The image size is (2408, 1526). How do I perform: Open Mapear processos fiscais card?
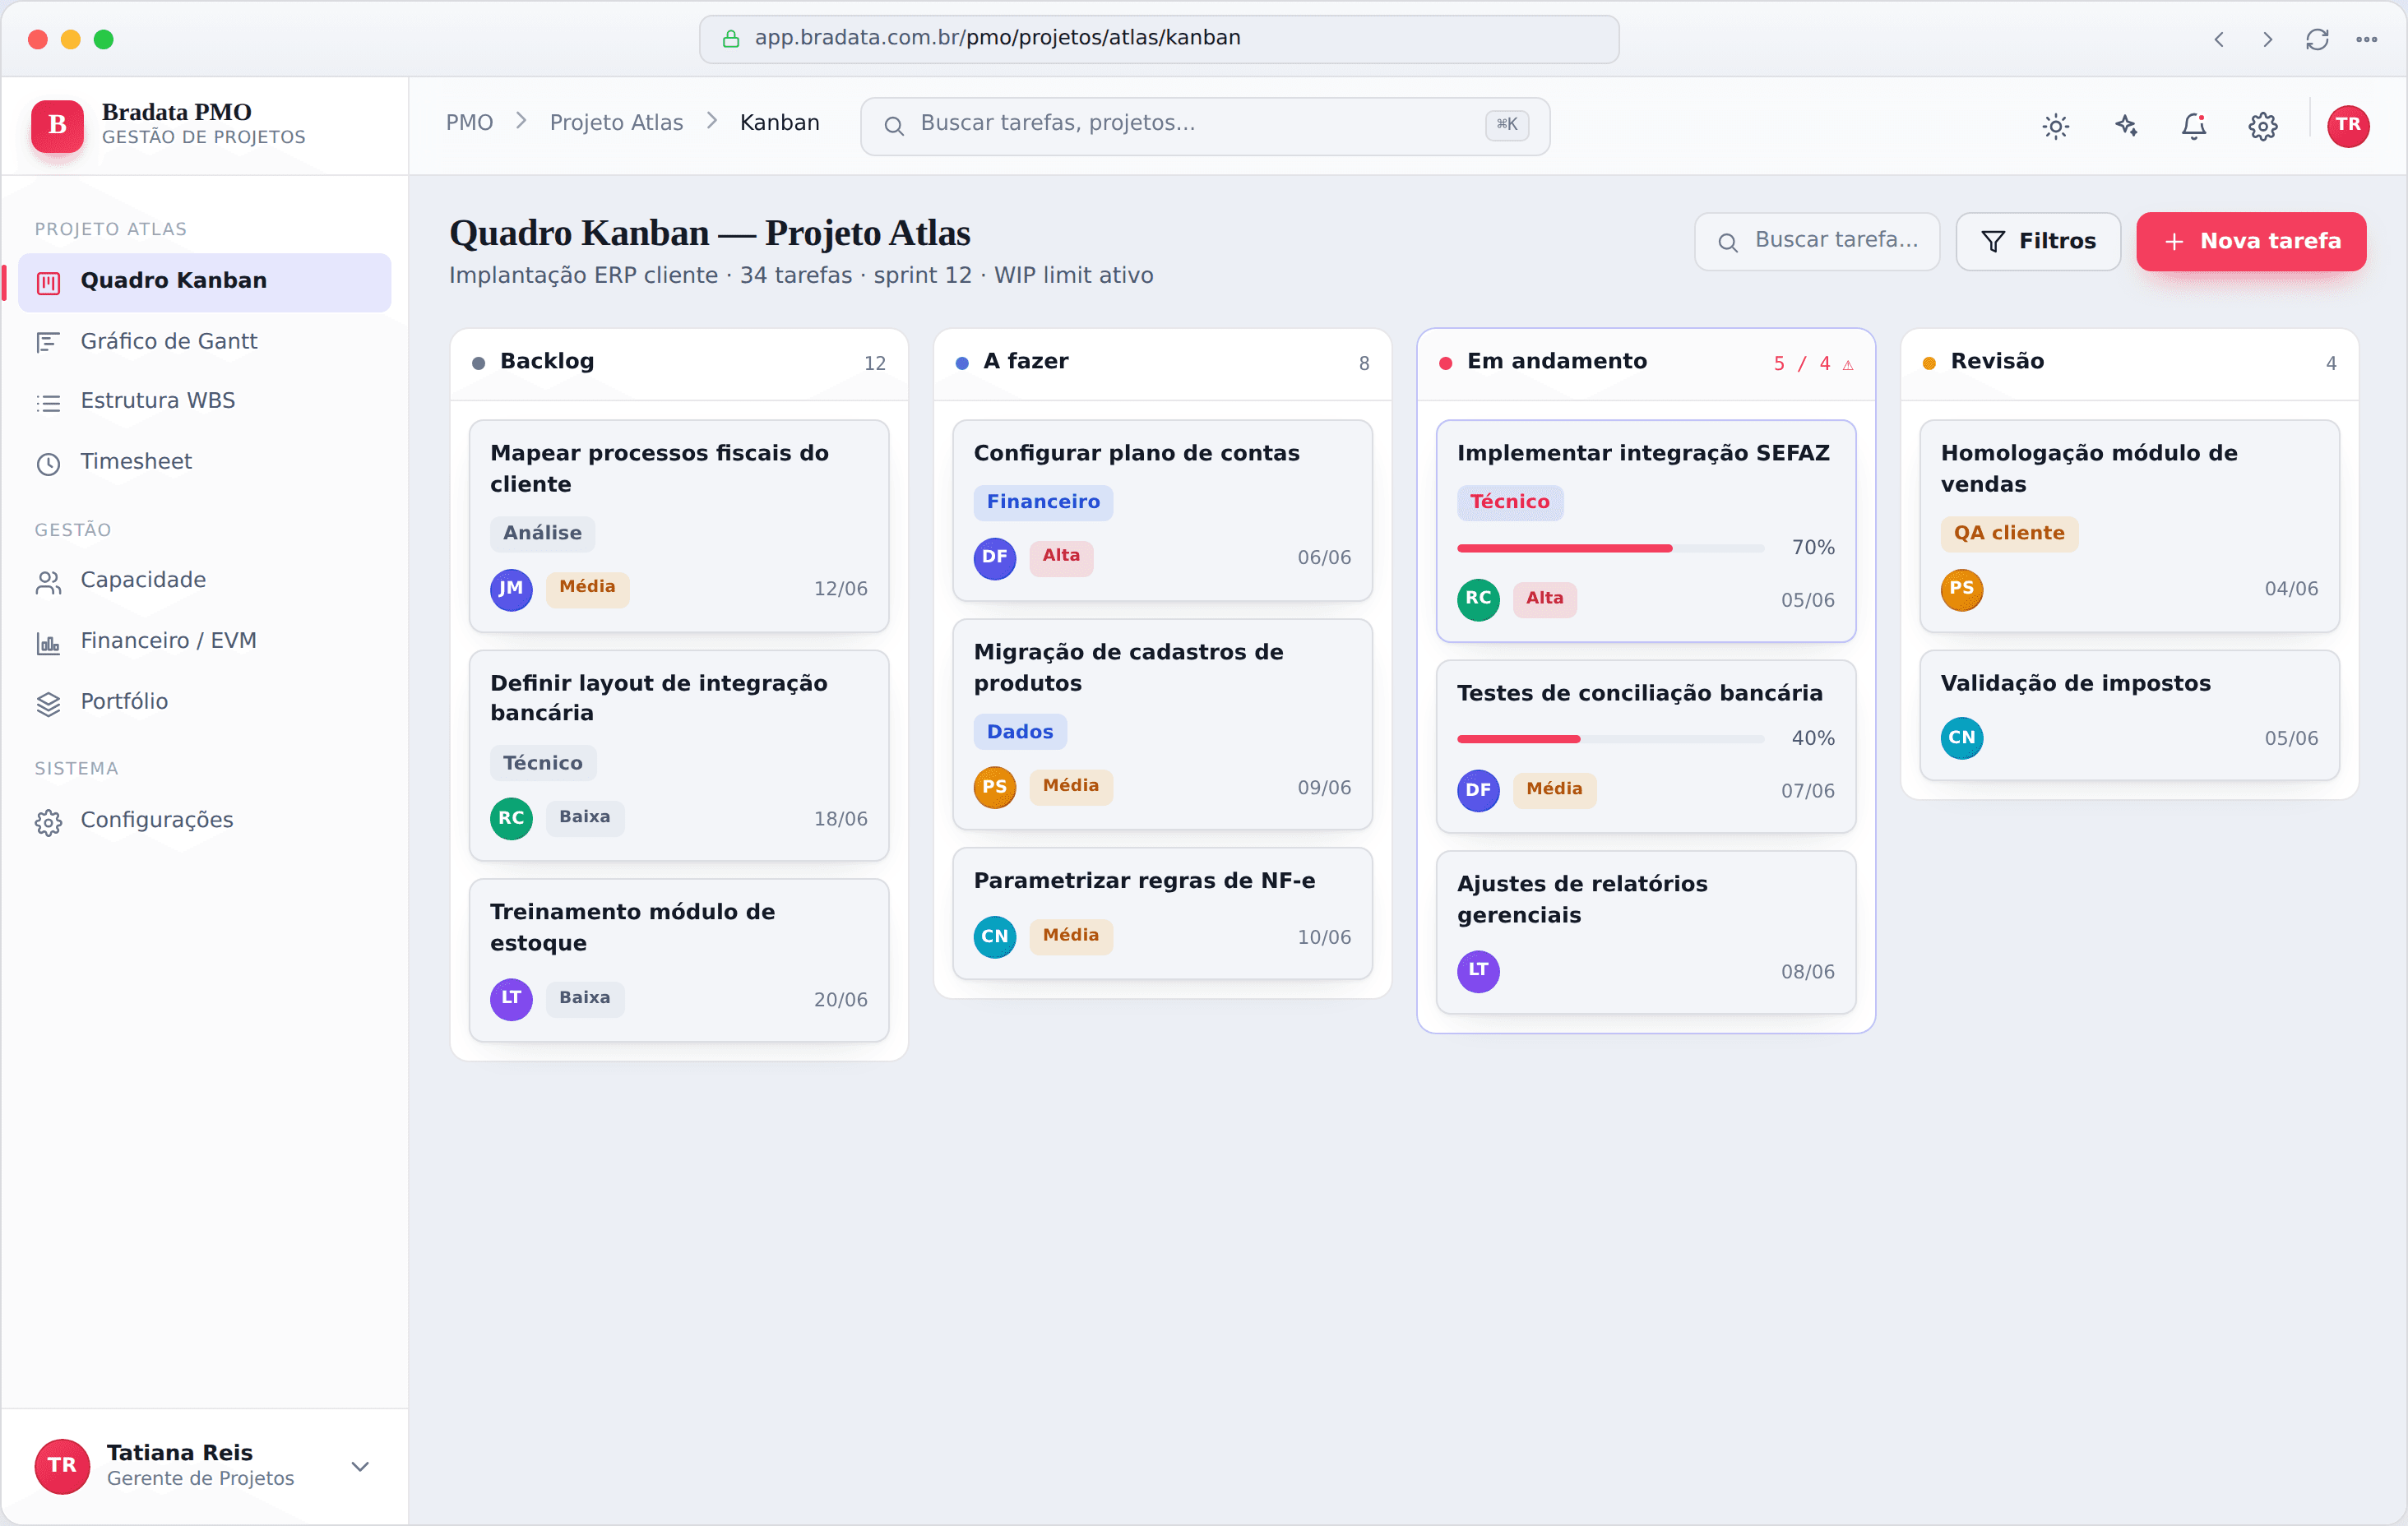(678, 526)
